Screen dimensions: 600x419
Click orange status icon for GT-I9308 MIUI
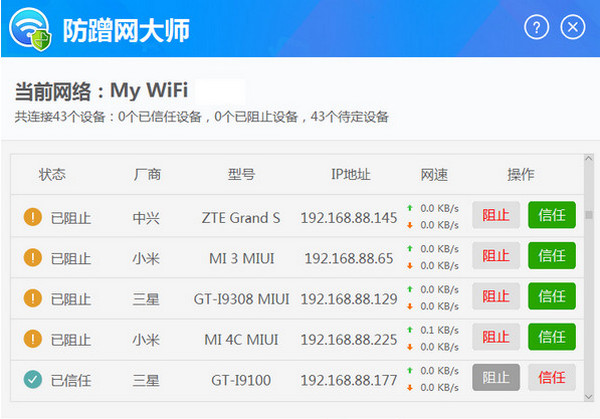pyautogui.click(x=32, y=298)
